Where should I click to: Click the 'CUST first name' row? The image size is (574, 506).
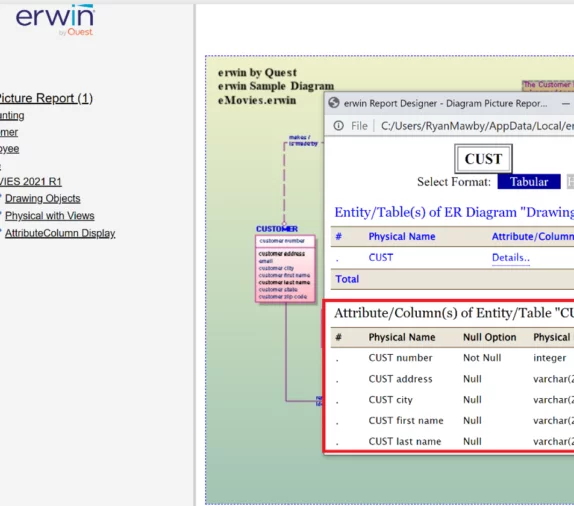click(x=452, y=420)
